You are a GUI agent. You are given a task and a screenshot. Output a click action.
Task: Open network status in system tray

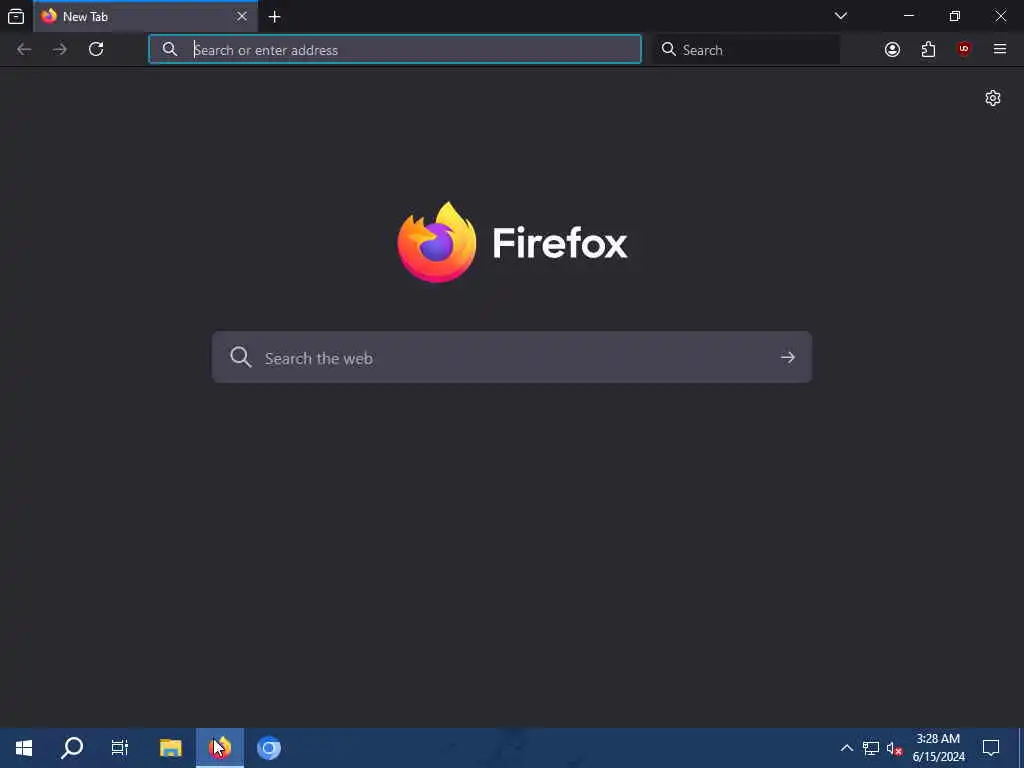coord(871,748)
